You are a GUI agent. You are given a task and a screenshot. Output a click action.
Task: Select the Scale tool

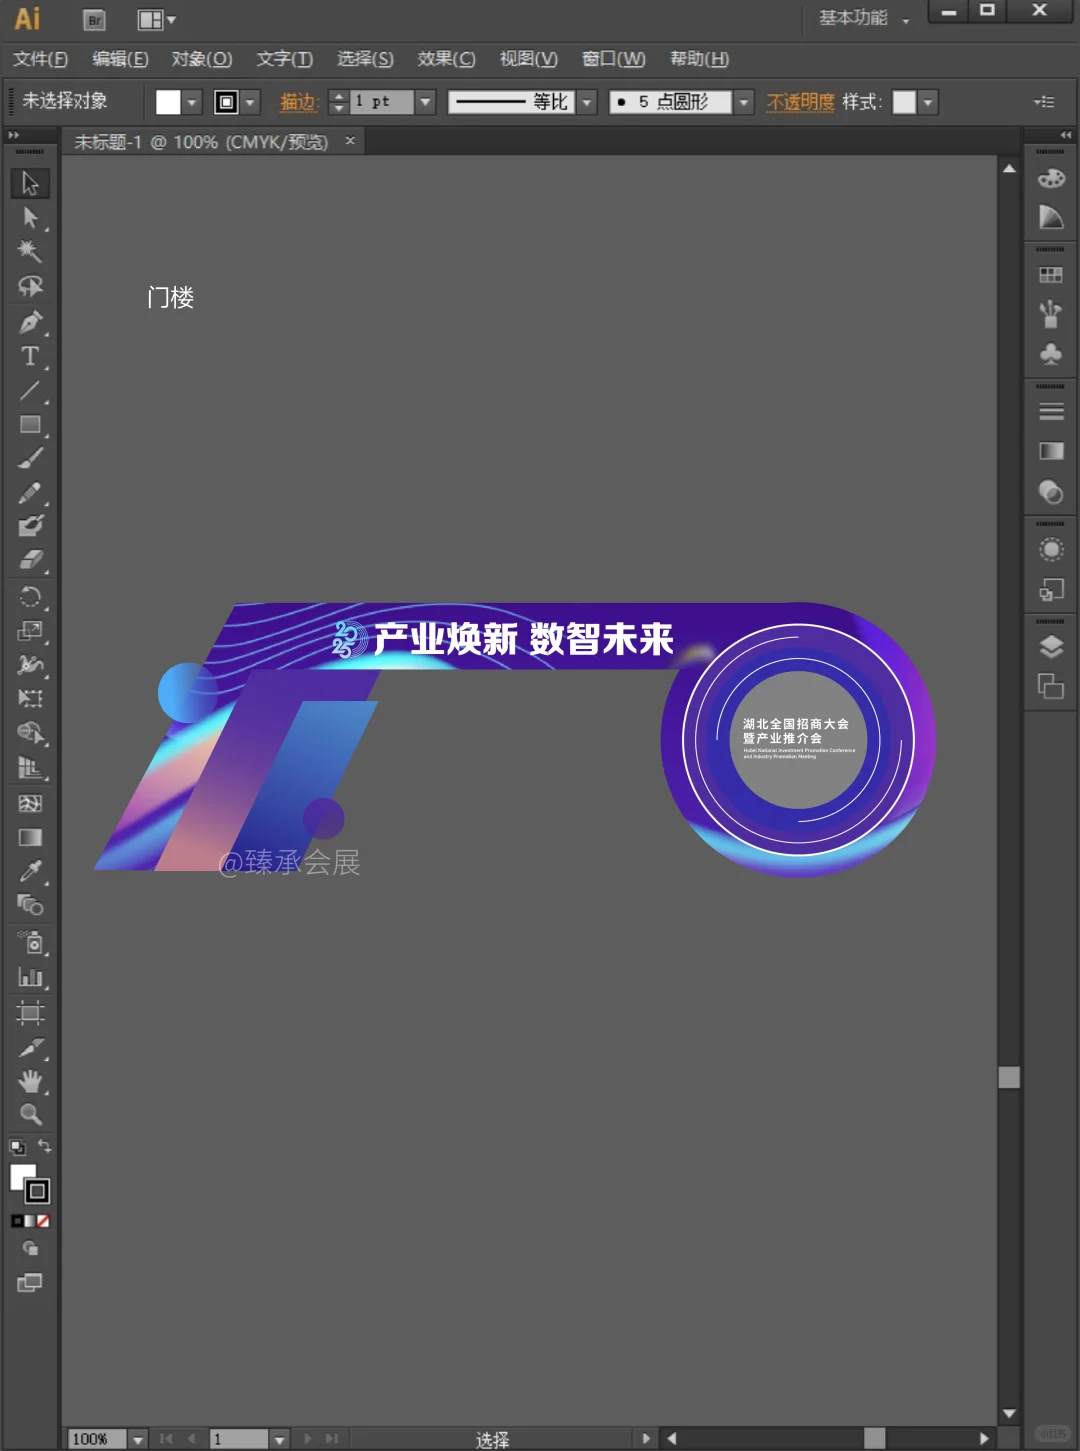click(x=30, y=631)
